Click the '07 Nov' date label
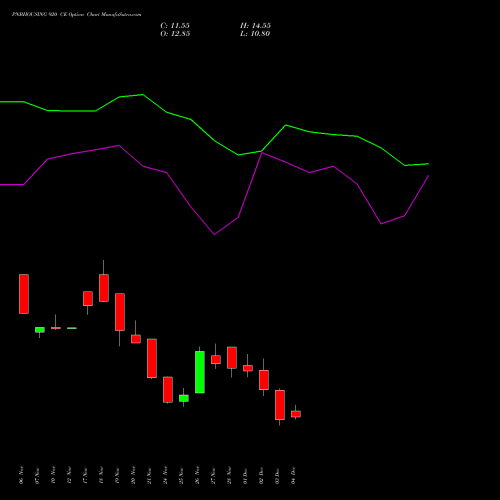 (38, 475)
